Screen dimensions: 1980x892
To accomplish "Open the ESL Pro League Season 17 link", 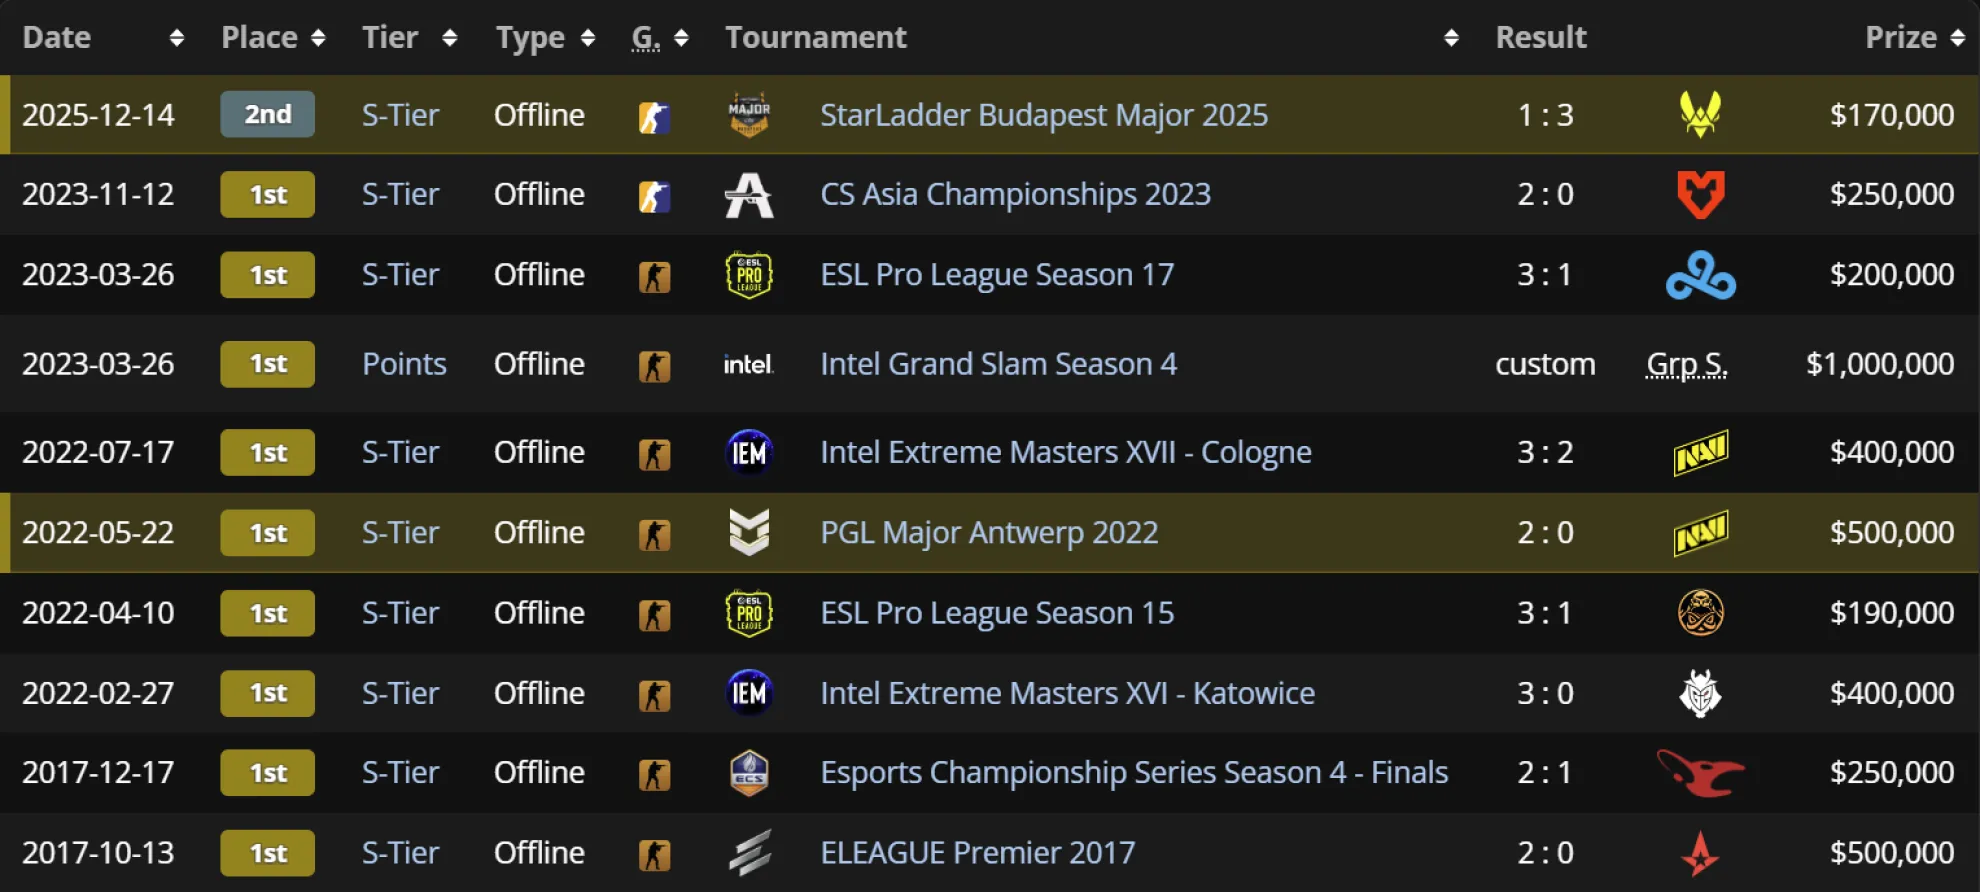I will click(x=996, y=275).
